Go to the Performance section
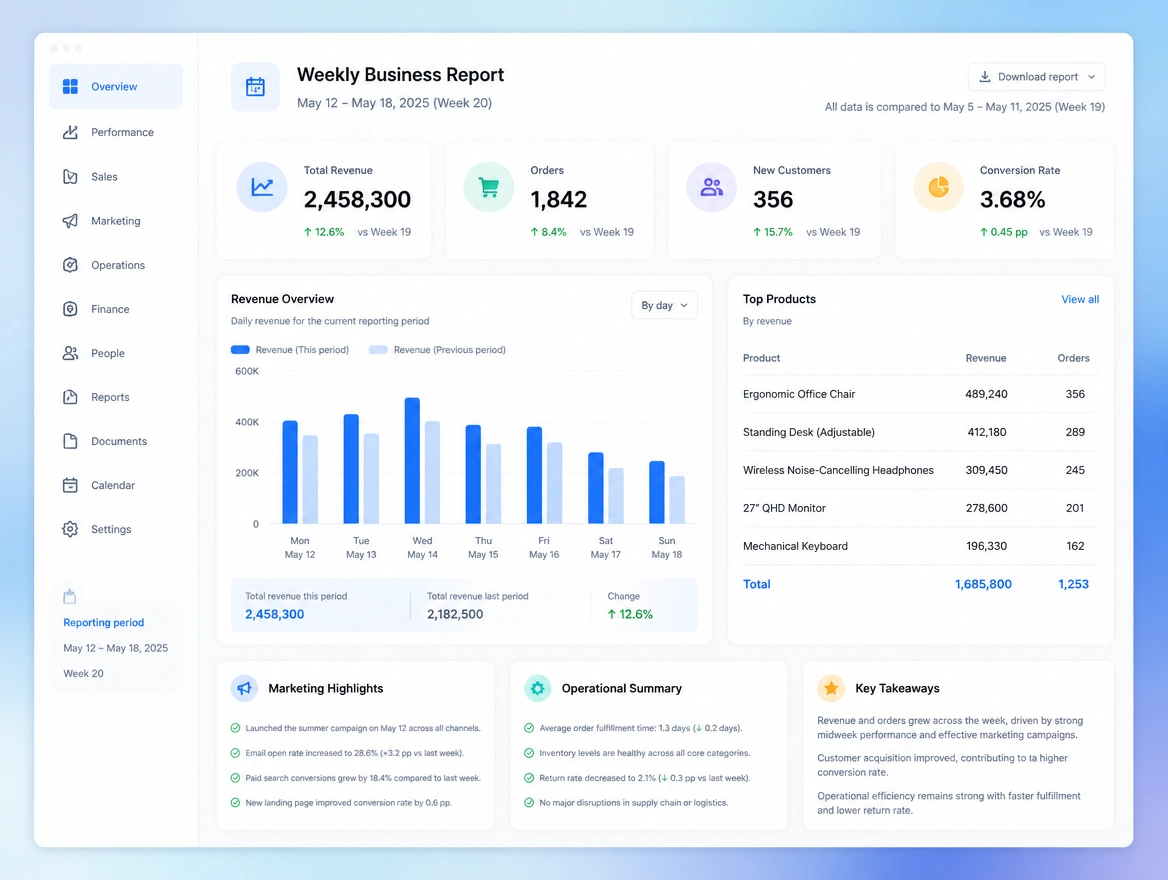The image size is (1168, 880). [116, 132]
